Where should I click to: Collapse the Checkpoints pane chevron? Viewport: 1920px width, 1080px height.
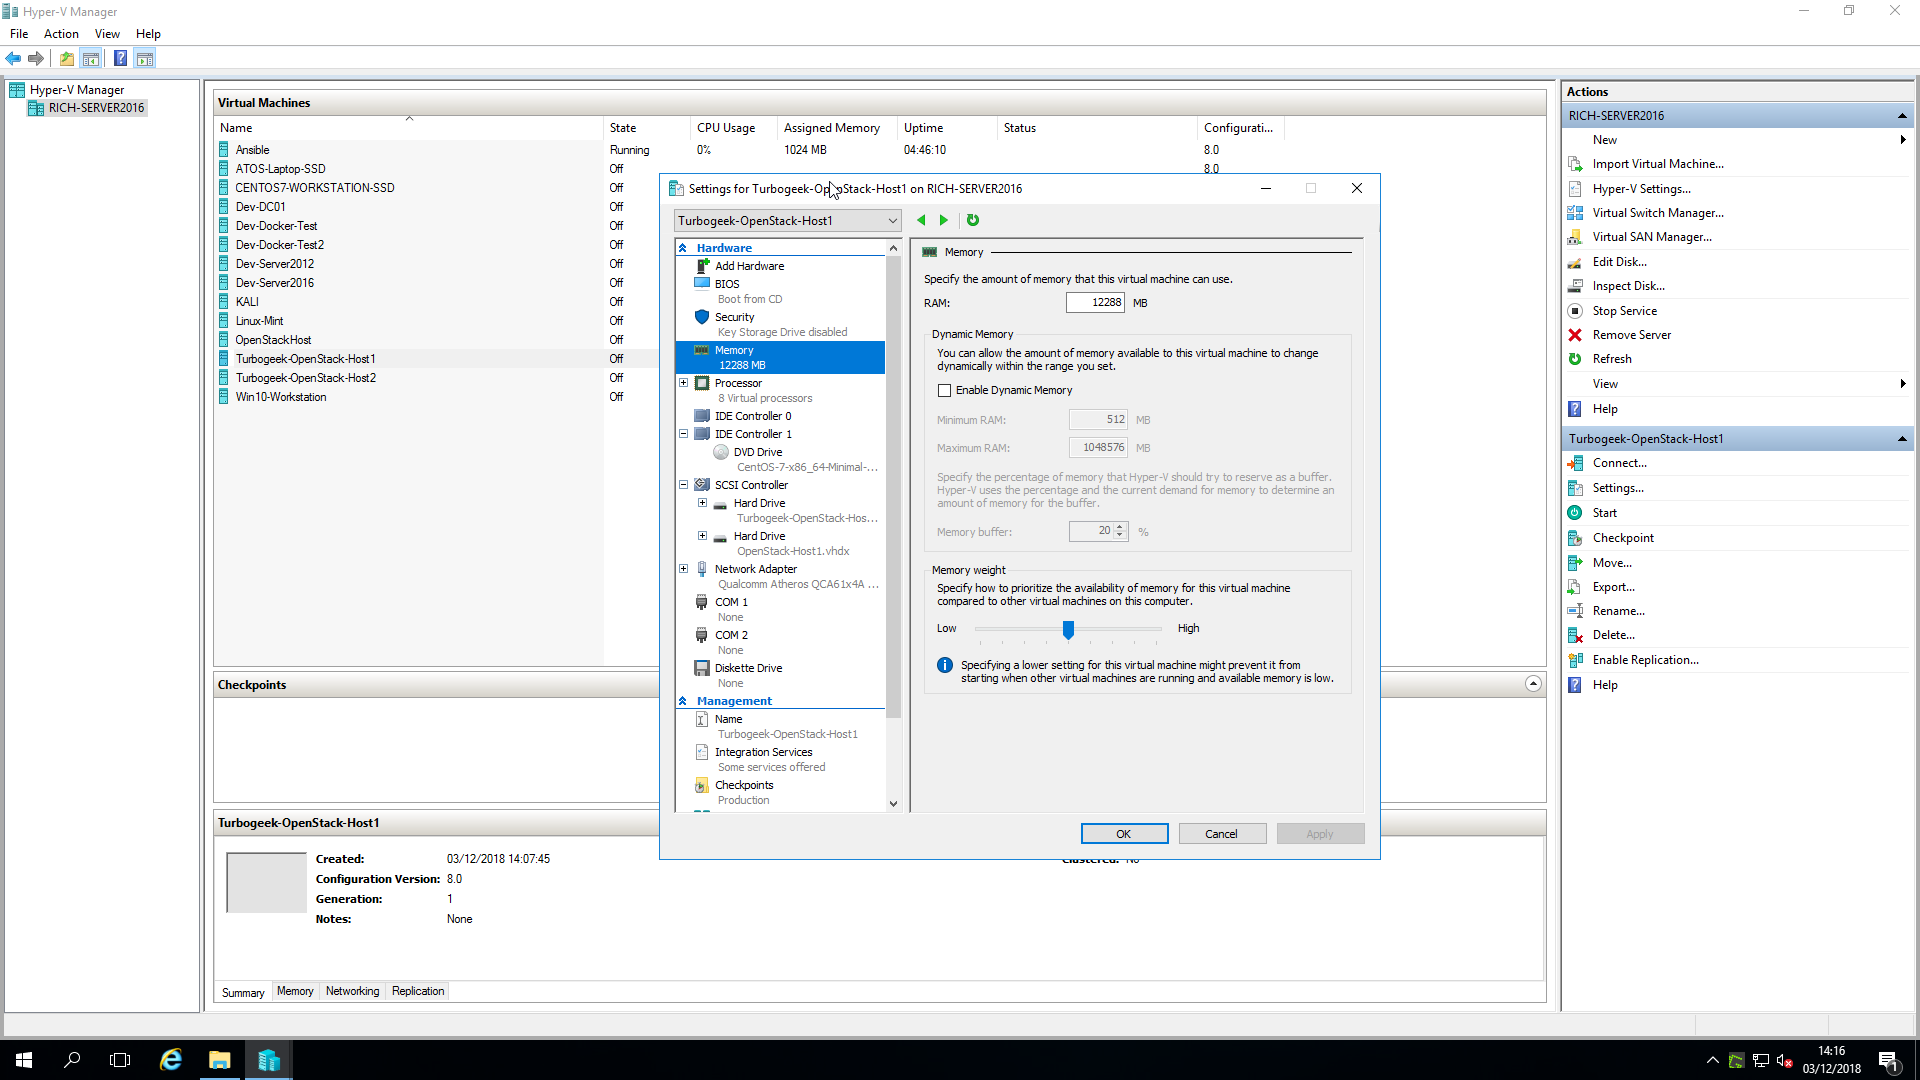(x=1533, y=684)
